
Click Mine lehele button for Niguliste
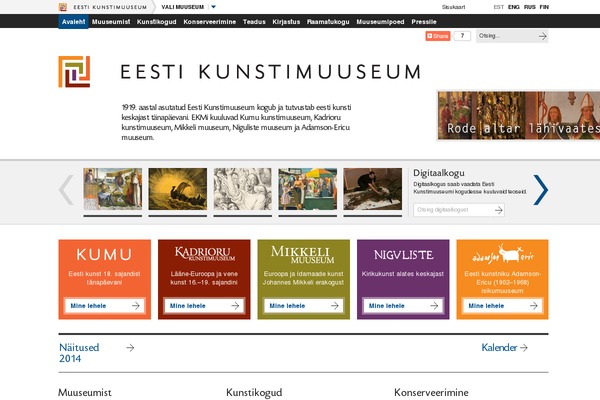click(403, 305)
